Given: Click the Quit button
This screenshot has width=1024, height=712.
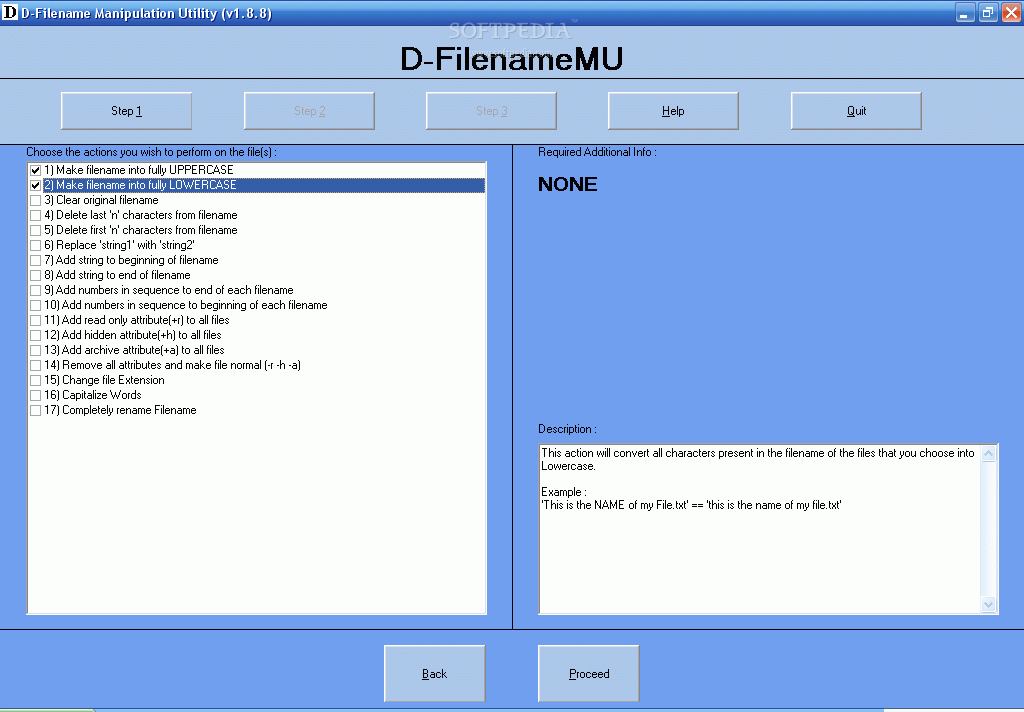Looking at the screenshot, I should point(856,111).
